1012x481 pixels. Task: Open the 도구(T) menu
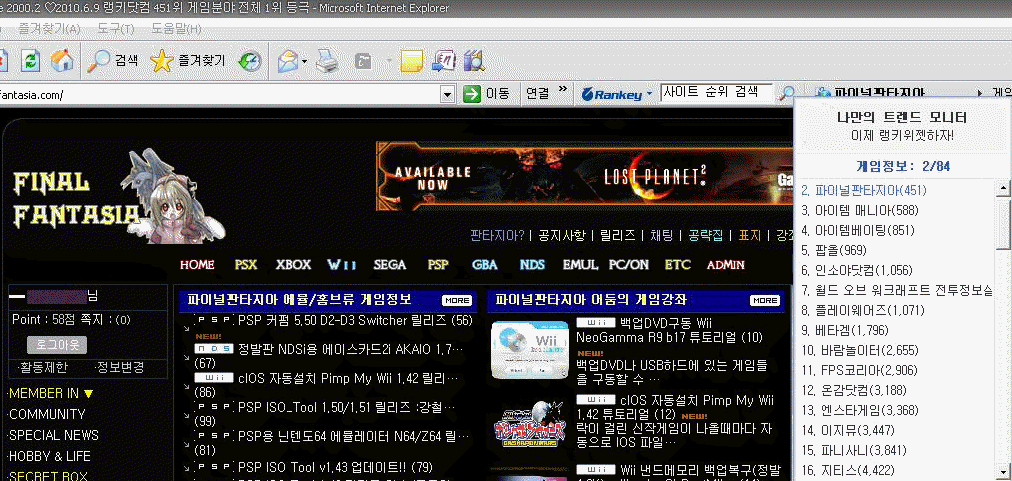(x=116, y=29)
